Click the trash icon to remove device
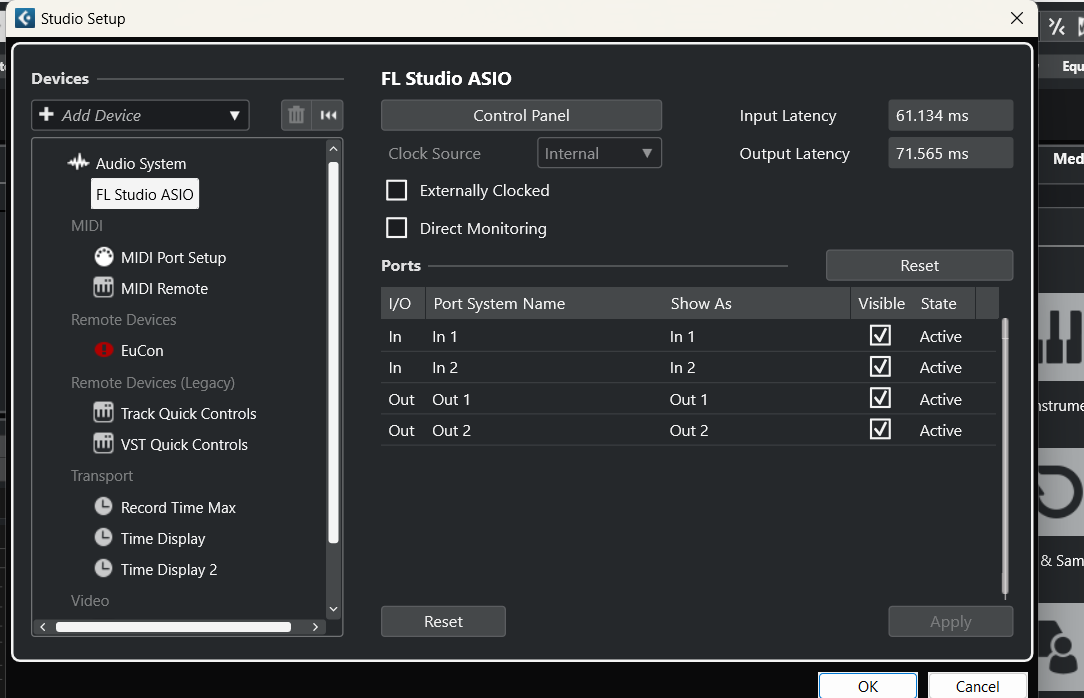The height and width of the screenshot is (698, 1084). click(296, 115)
